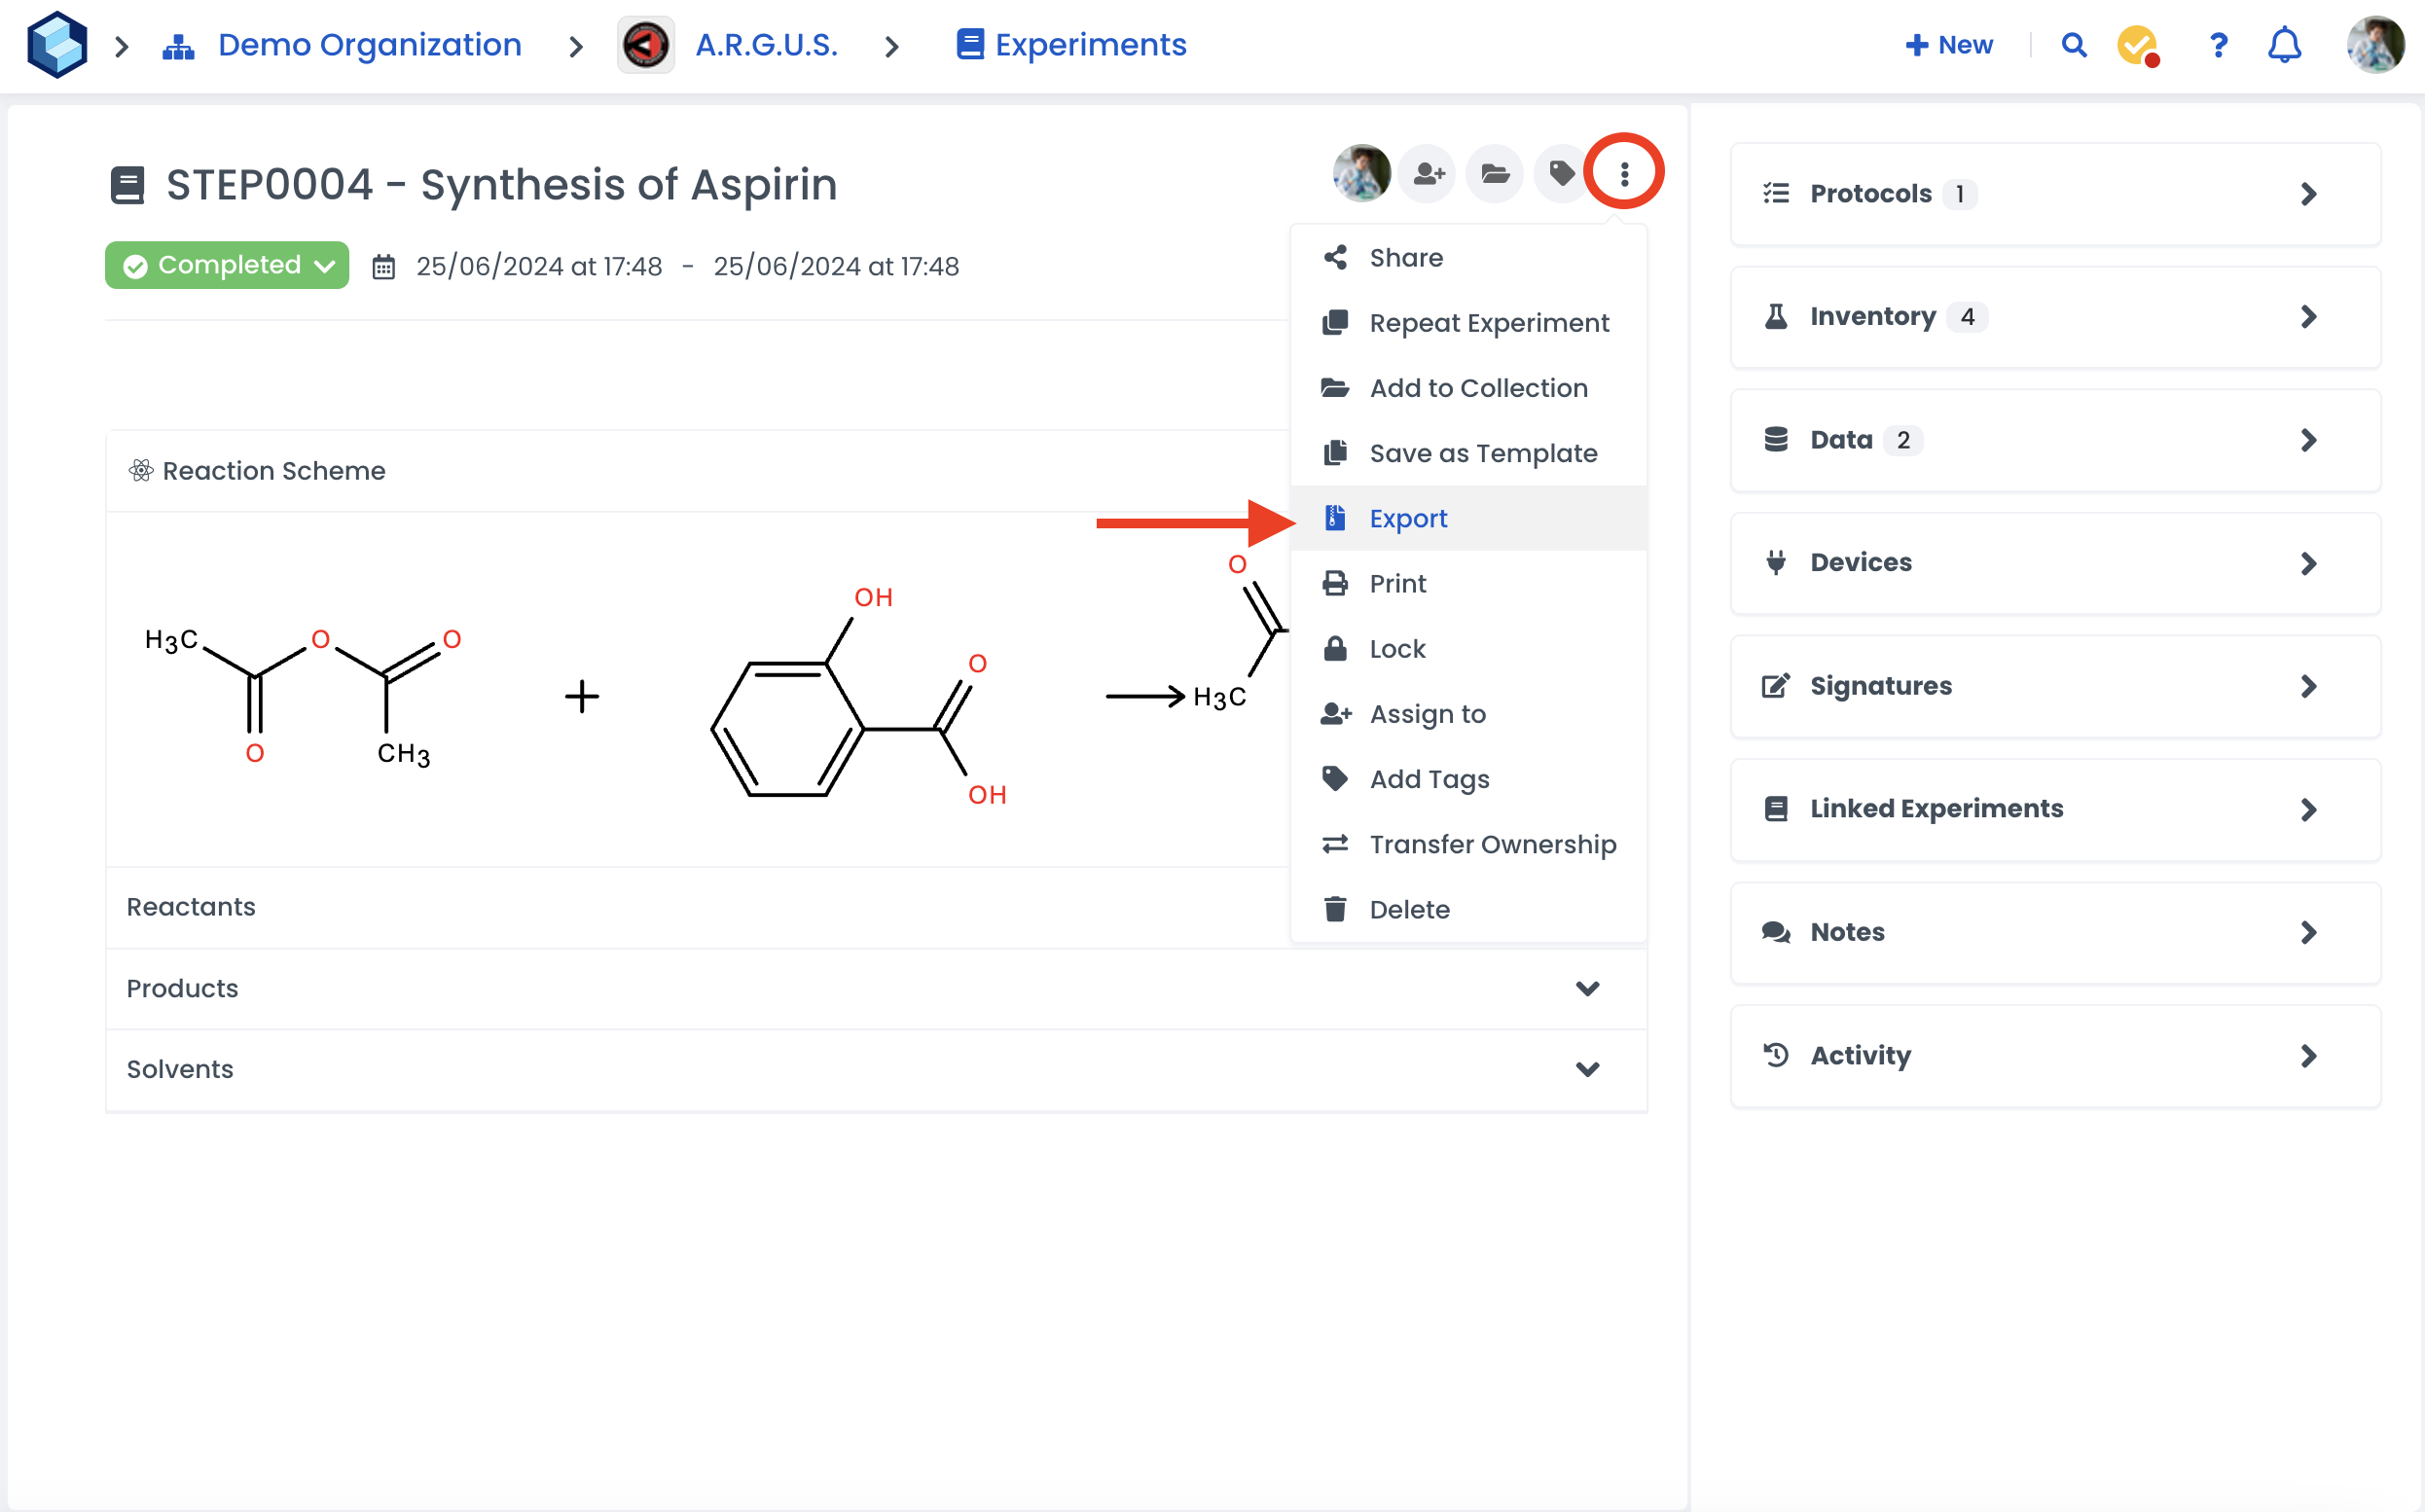Expand the Inventory panel

(2054, 317)
